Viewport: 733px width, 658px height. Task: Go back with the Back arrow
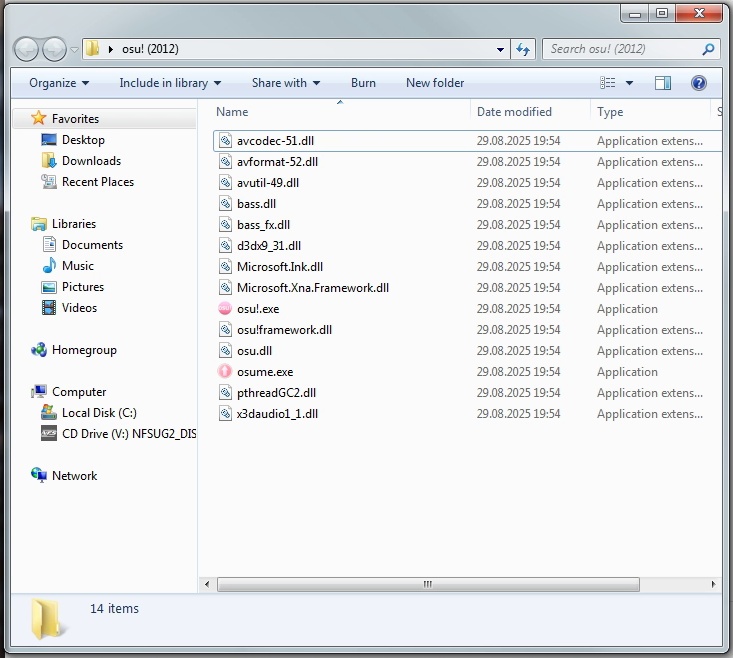point(26,49)
